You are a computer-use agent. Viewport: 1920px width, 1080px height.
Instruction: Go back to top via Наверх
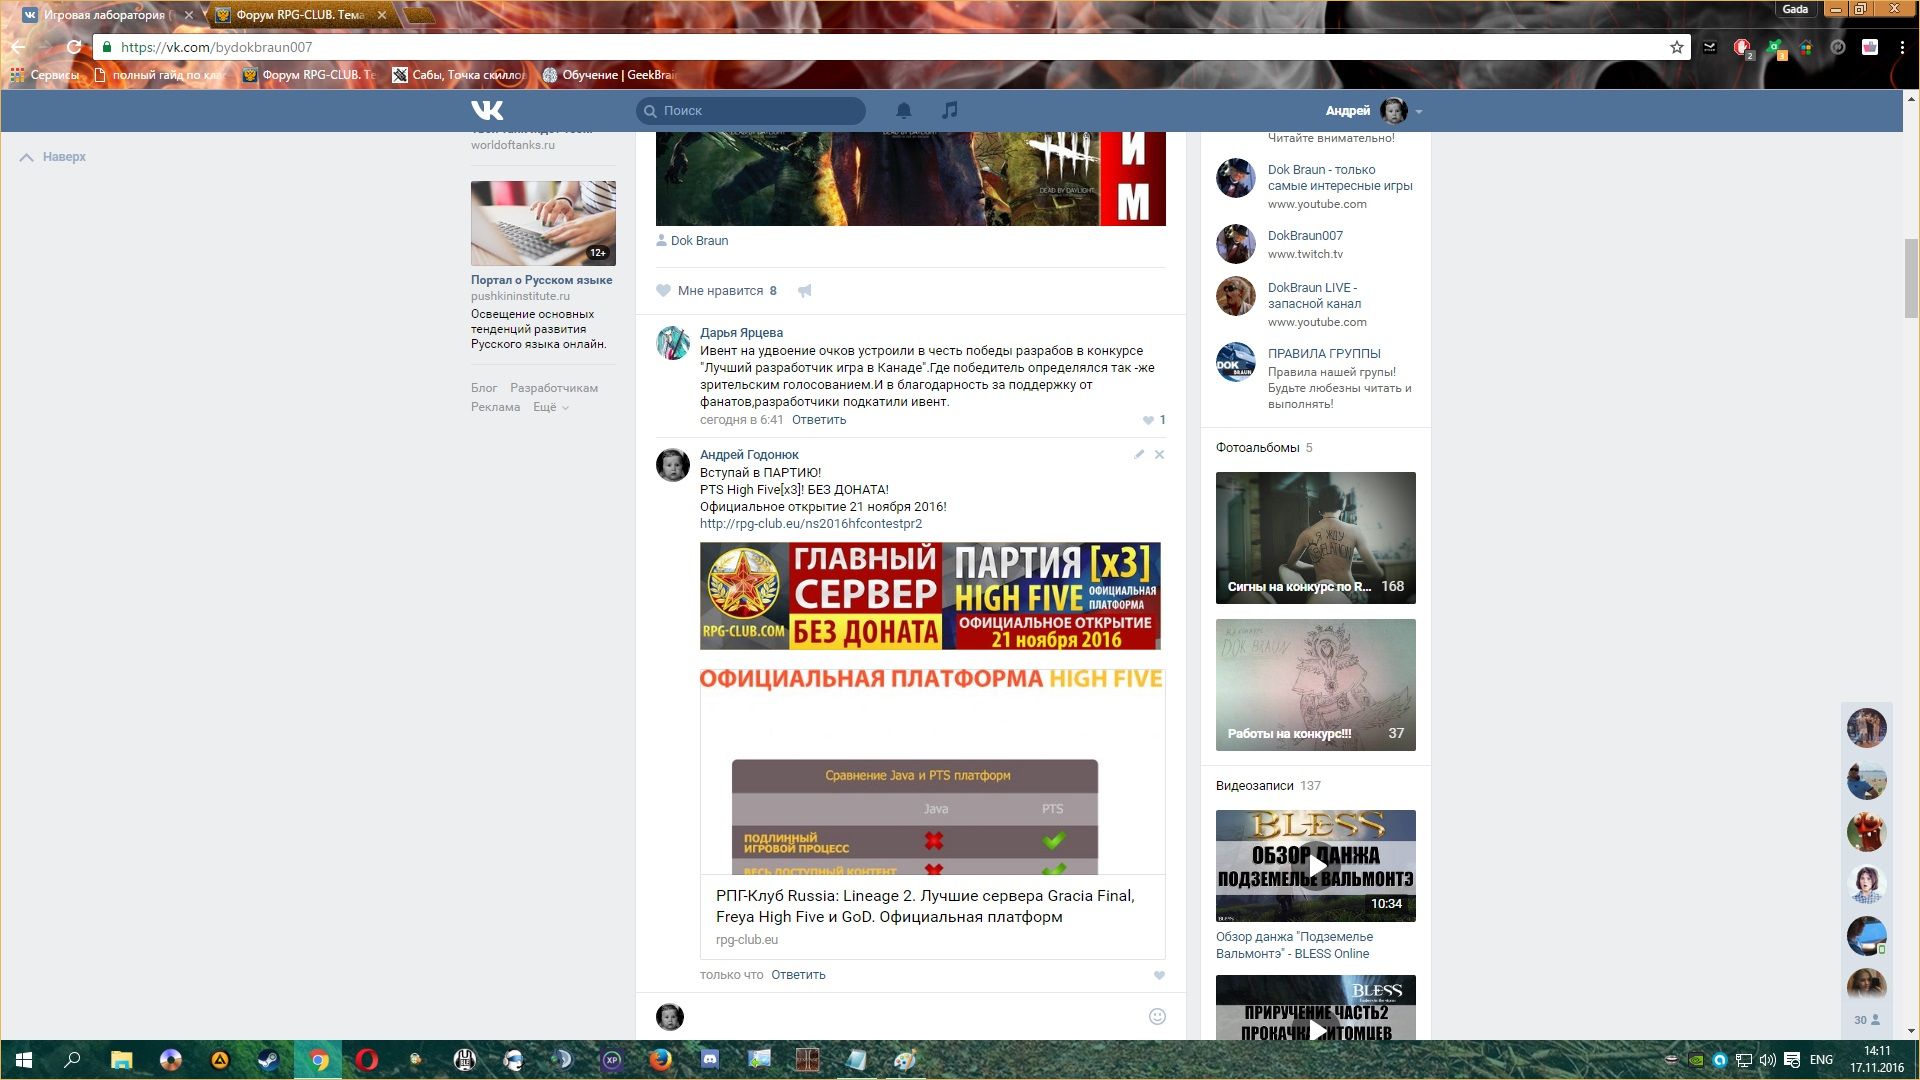[53, 157]
